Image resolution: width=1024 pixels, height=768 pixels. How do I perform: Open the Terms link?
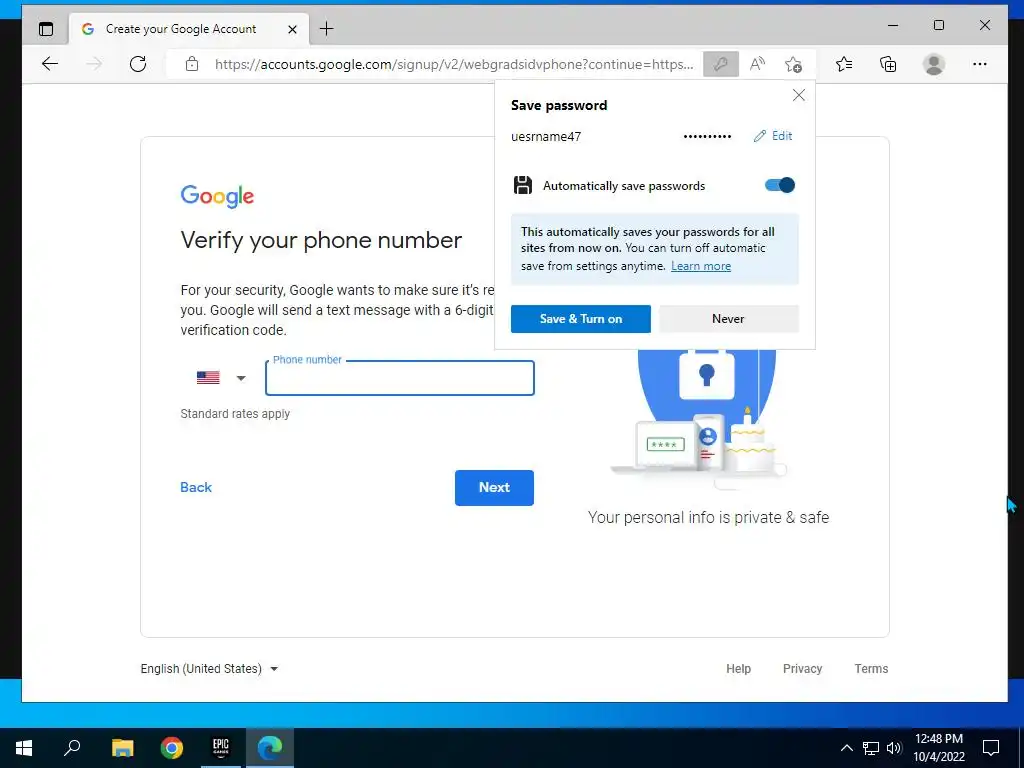pyautogui.click(x=871, y=669)
